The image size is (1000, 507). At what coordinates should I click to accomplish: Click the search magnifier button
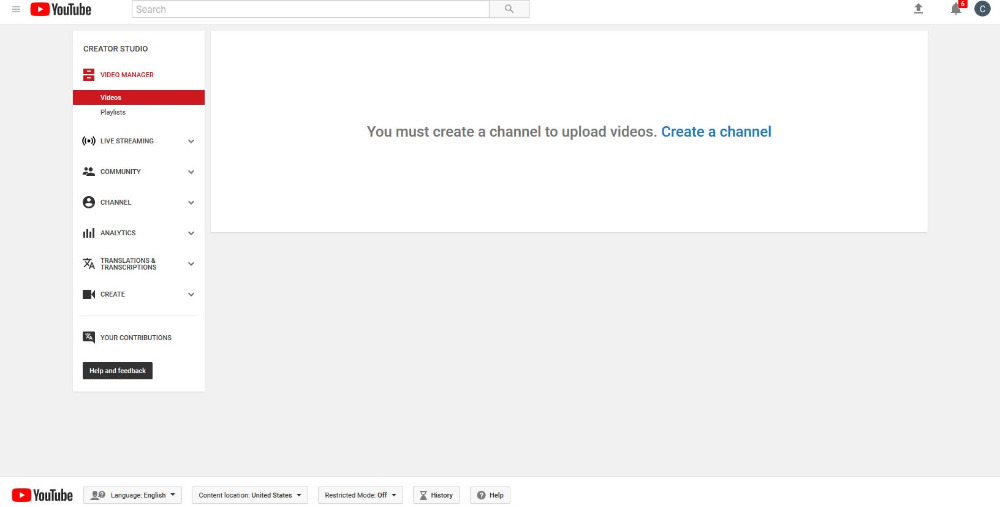(509, 9)
